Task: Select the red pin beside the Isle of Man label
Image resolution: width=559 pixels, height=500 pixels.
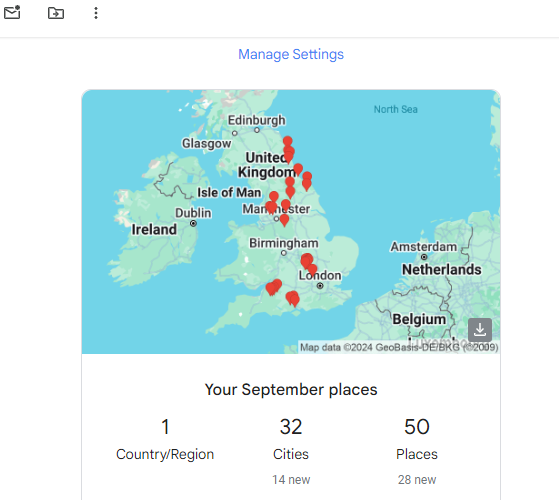Action: (274, 197)
